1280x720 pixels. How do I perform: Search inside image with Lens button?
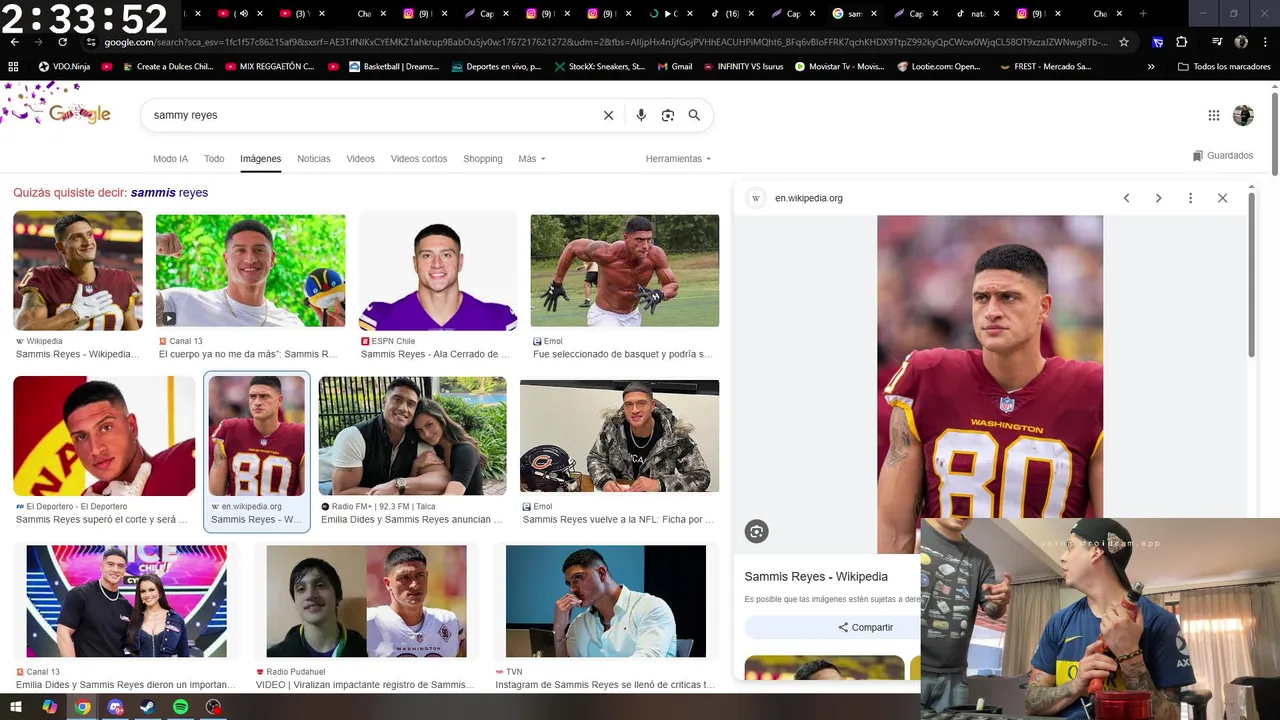pyautogui.click(x=757, y=532)
